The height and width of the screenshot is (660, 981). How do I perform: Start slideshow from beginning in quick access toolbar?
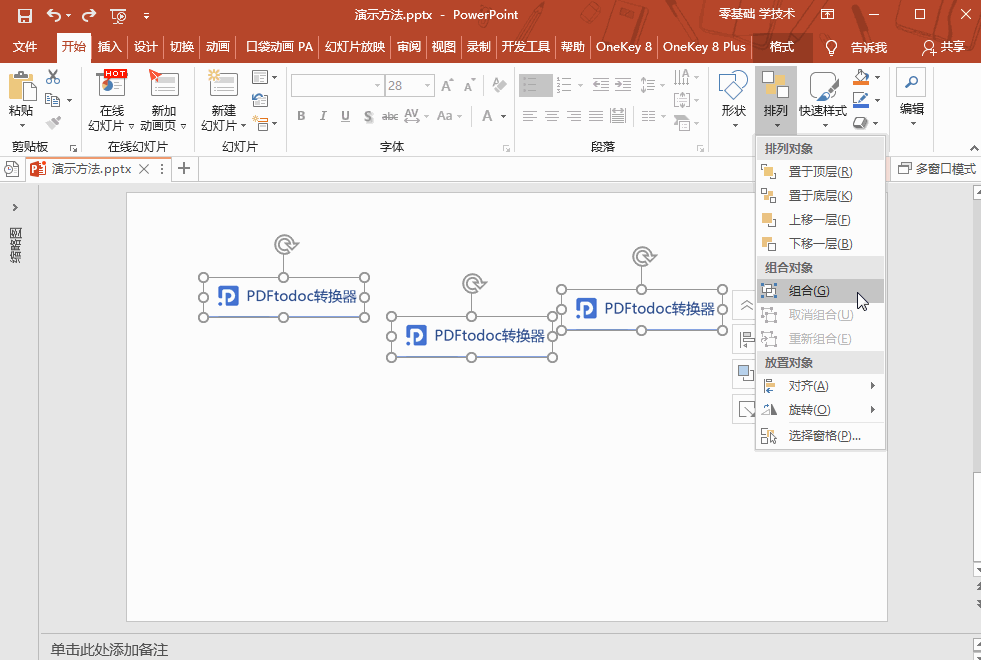tap(118, 16)
